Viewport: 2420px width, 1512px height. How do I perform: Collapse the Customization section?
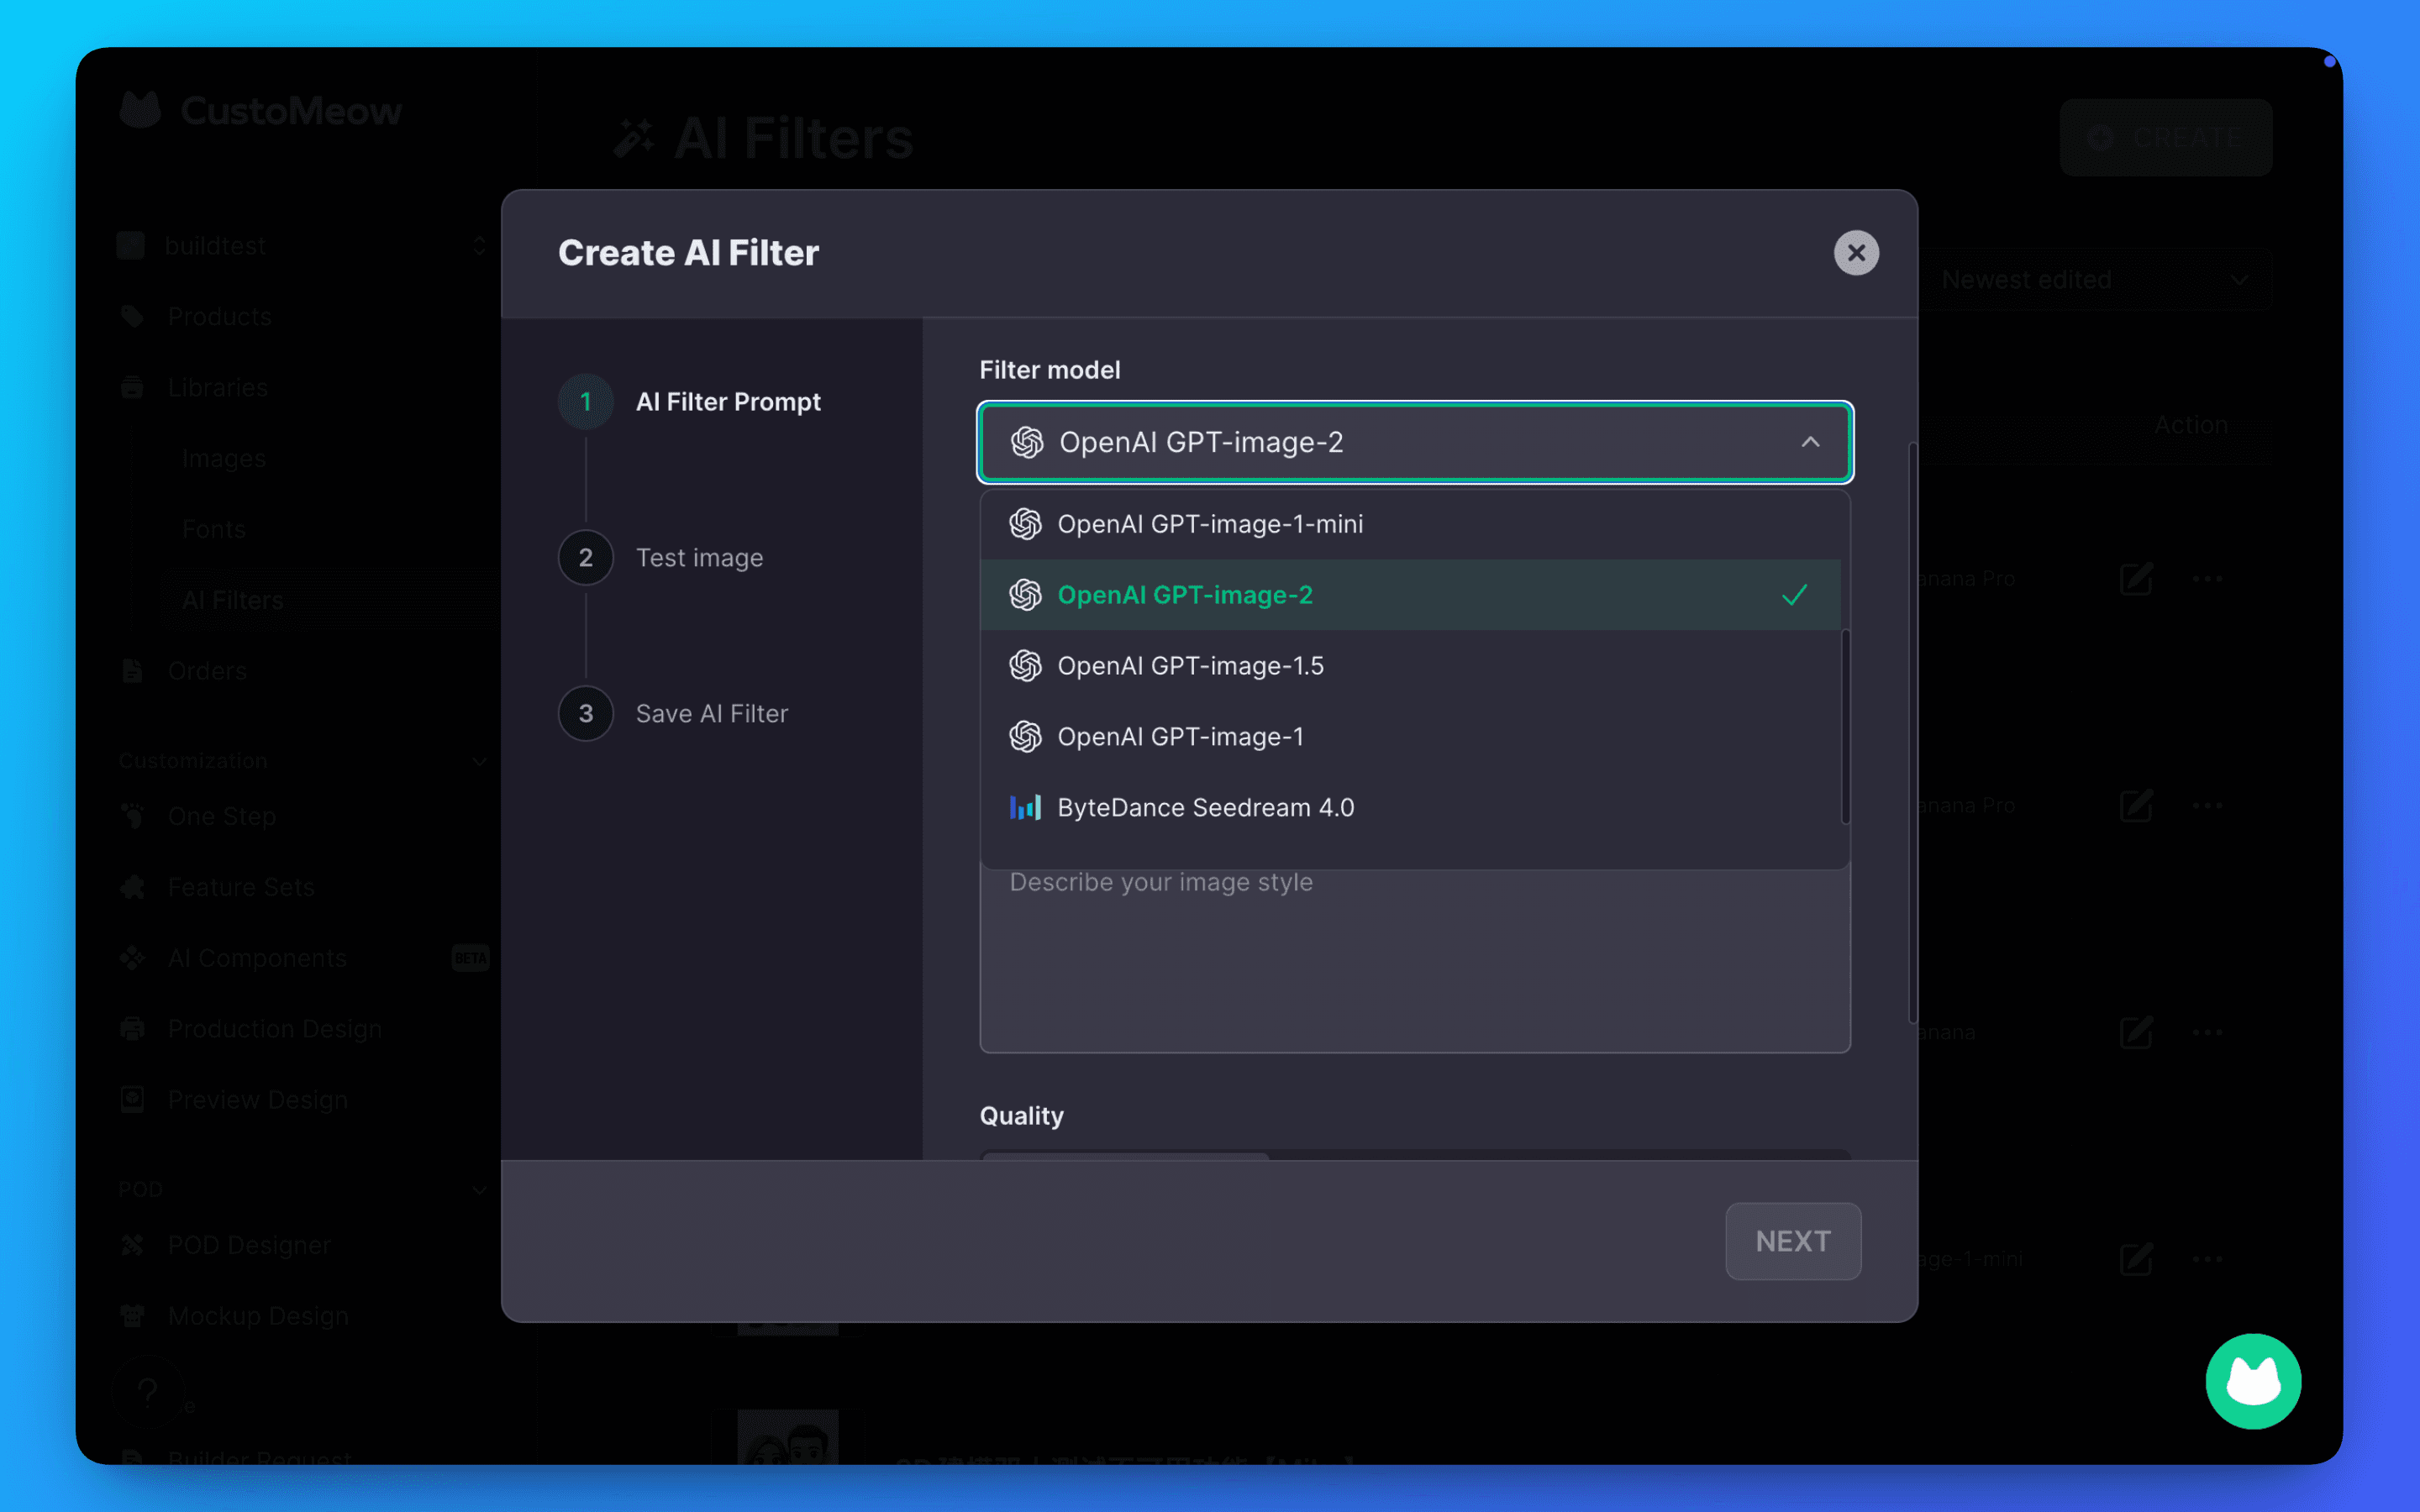pyautogui.click(x=480, y=761)
